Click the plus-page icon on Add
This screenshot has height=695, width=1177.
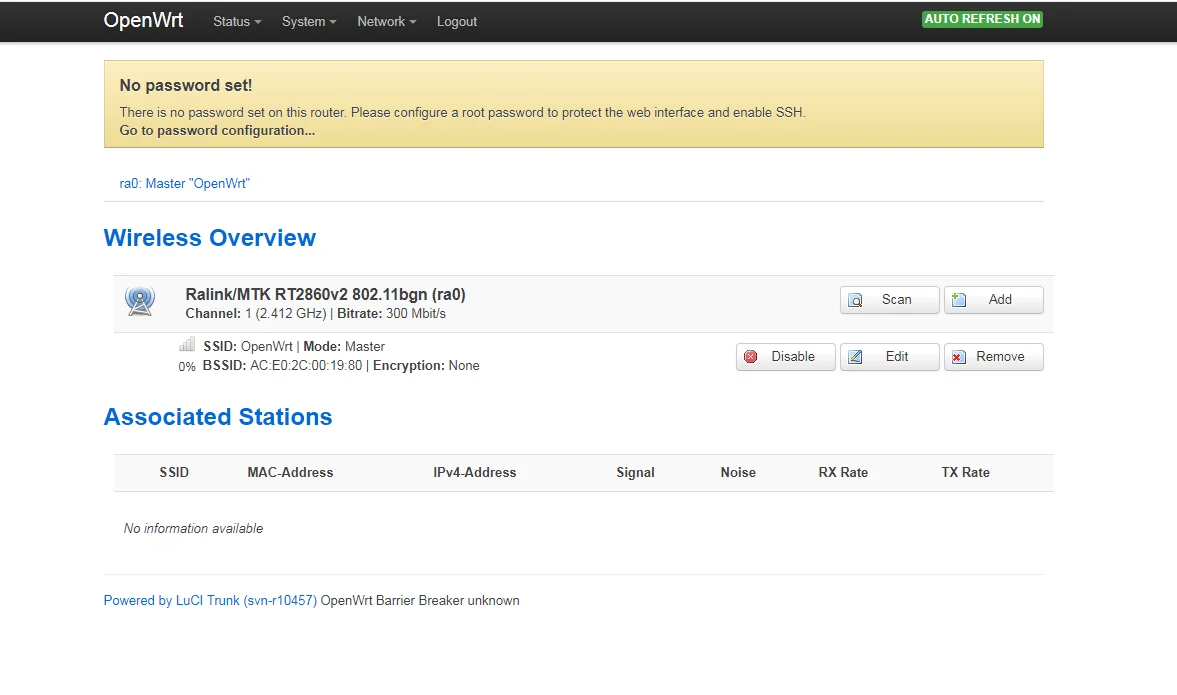[959, 300]
